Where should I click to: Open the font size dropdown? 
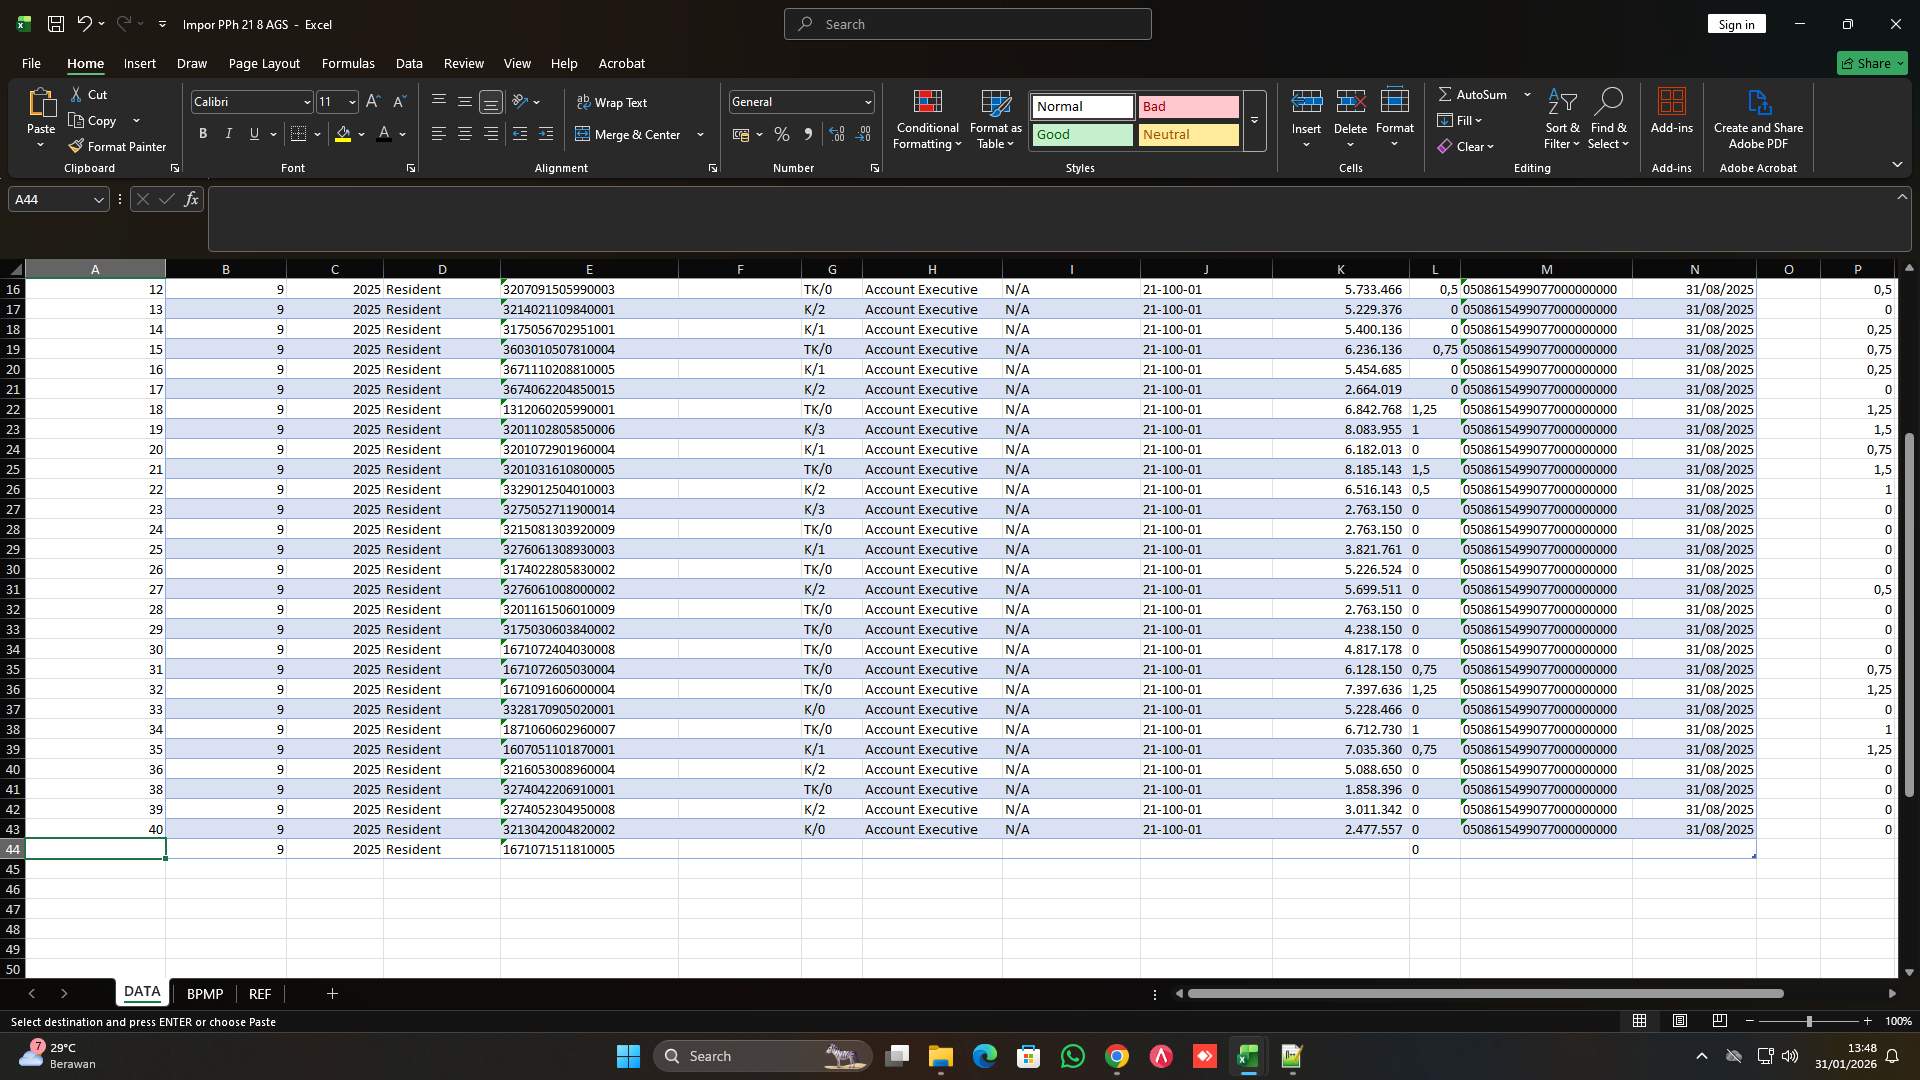point(350,101)
